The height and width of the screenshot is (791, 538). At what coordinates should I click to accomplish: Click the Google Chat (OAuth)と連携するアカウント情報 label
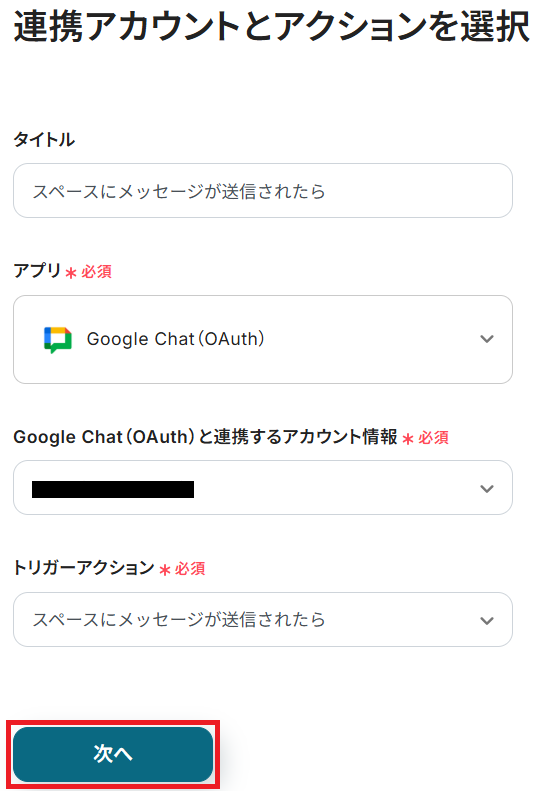click(205, 437)
